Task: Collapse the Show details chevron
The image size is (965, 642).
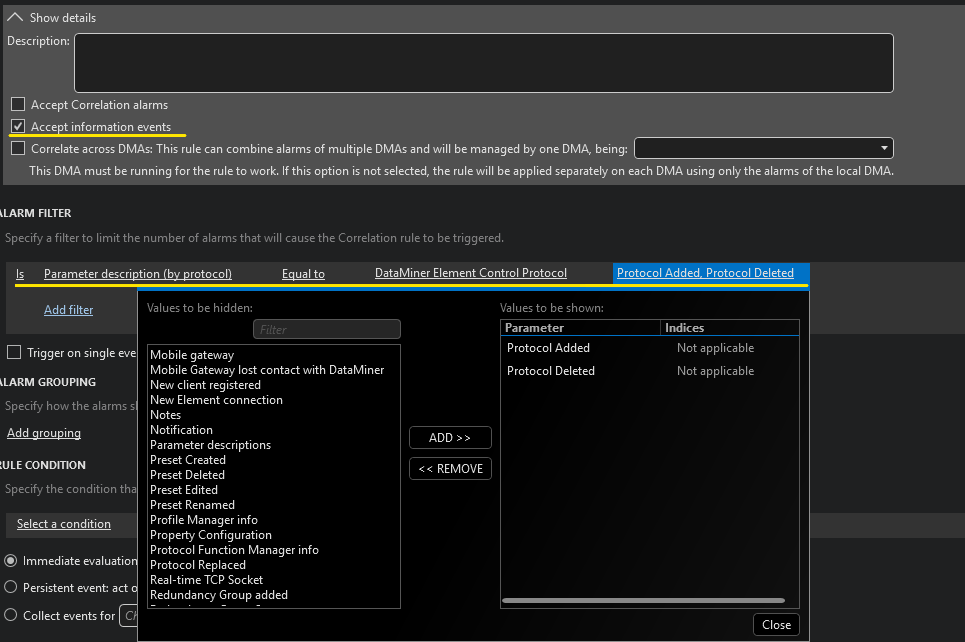Action: 15,18
